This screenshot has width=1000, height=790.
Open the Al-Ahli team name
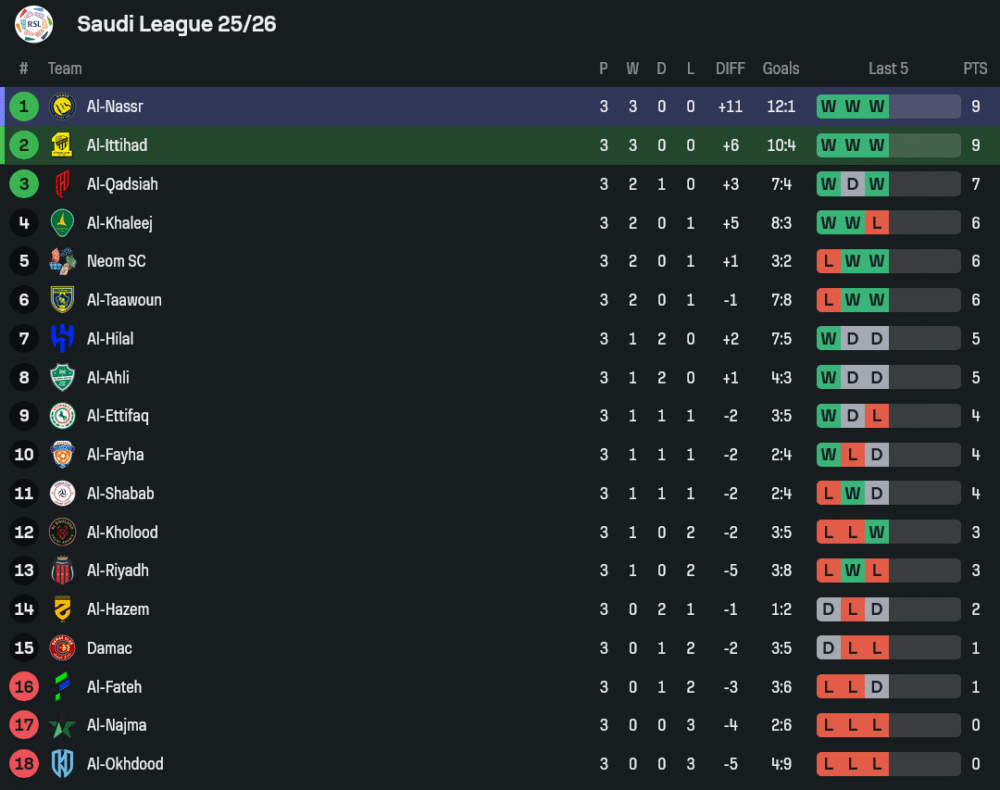108,378
